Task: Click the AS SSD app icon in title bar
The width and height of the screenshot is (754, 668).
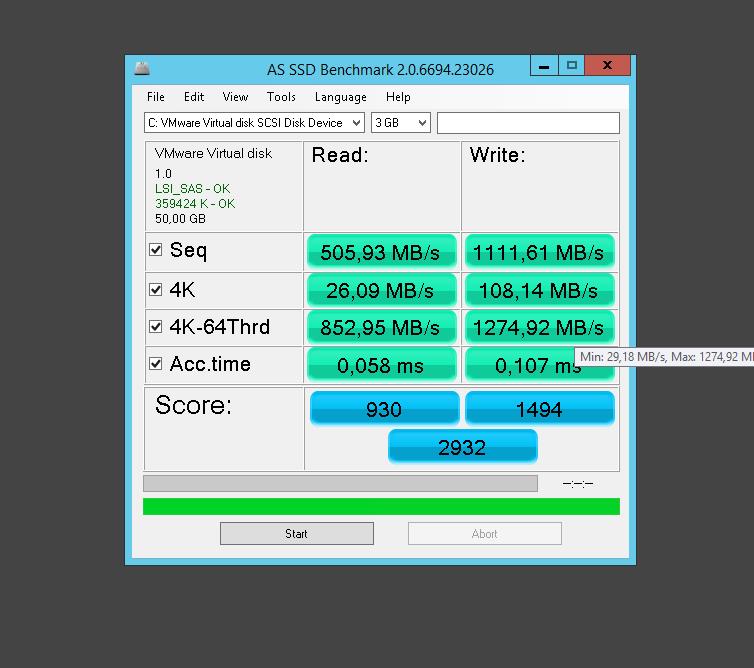Action: point(142,68)
